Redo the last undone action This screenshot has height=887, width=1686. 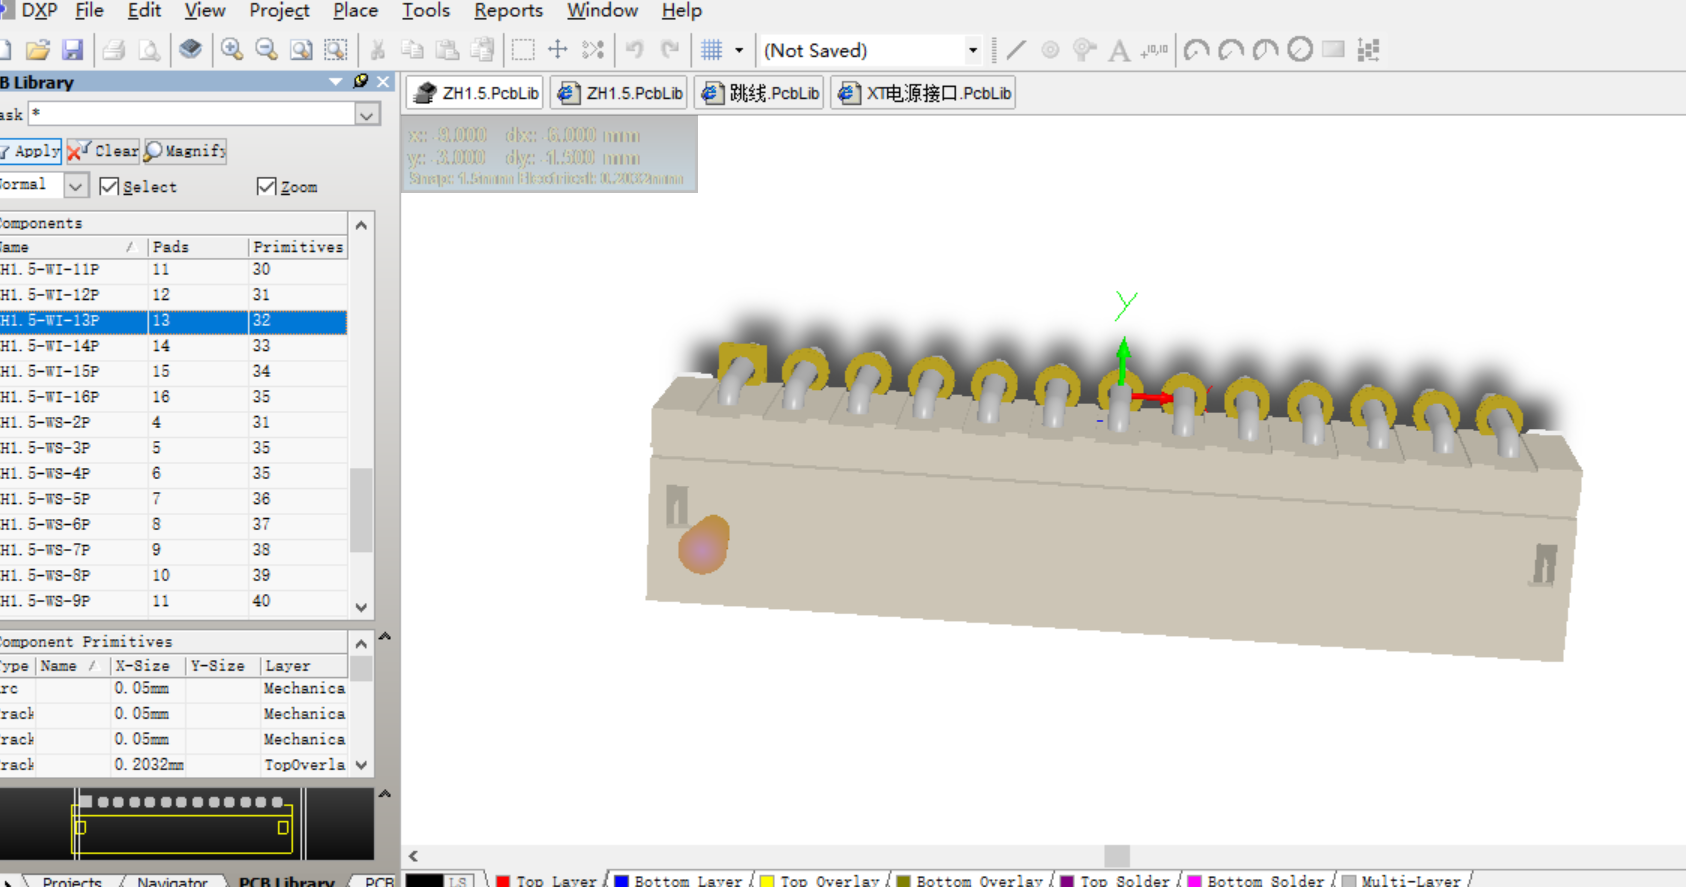pyautogui.click(x=670, y=50)
